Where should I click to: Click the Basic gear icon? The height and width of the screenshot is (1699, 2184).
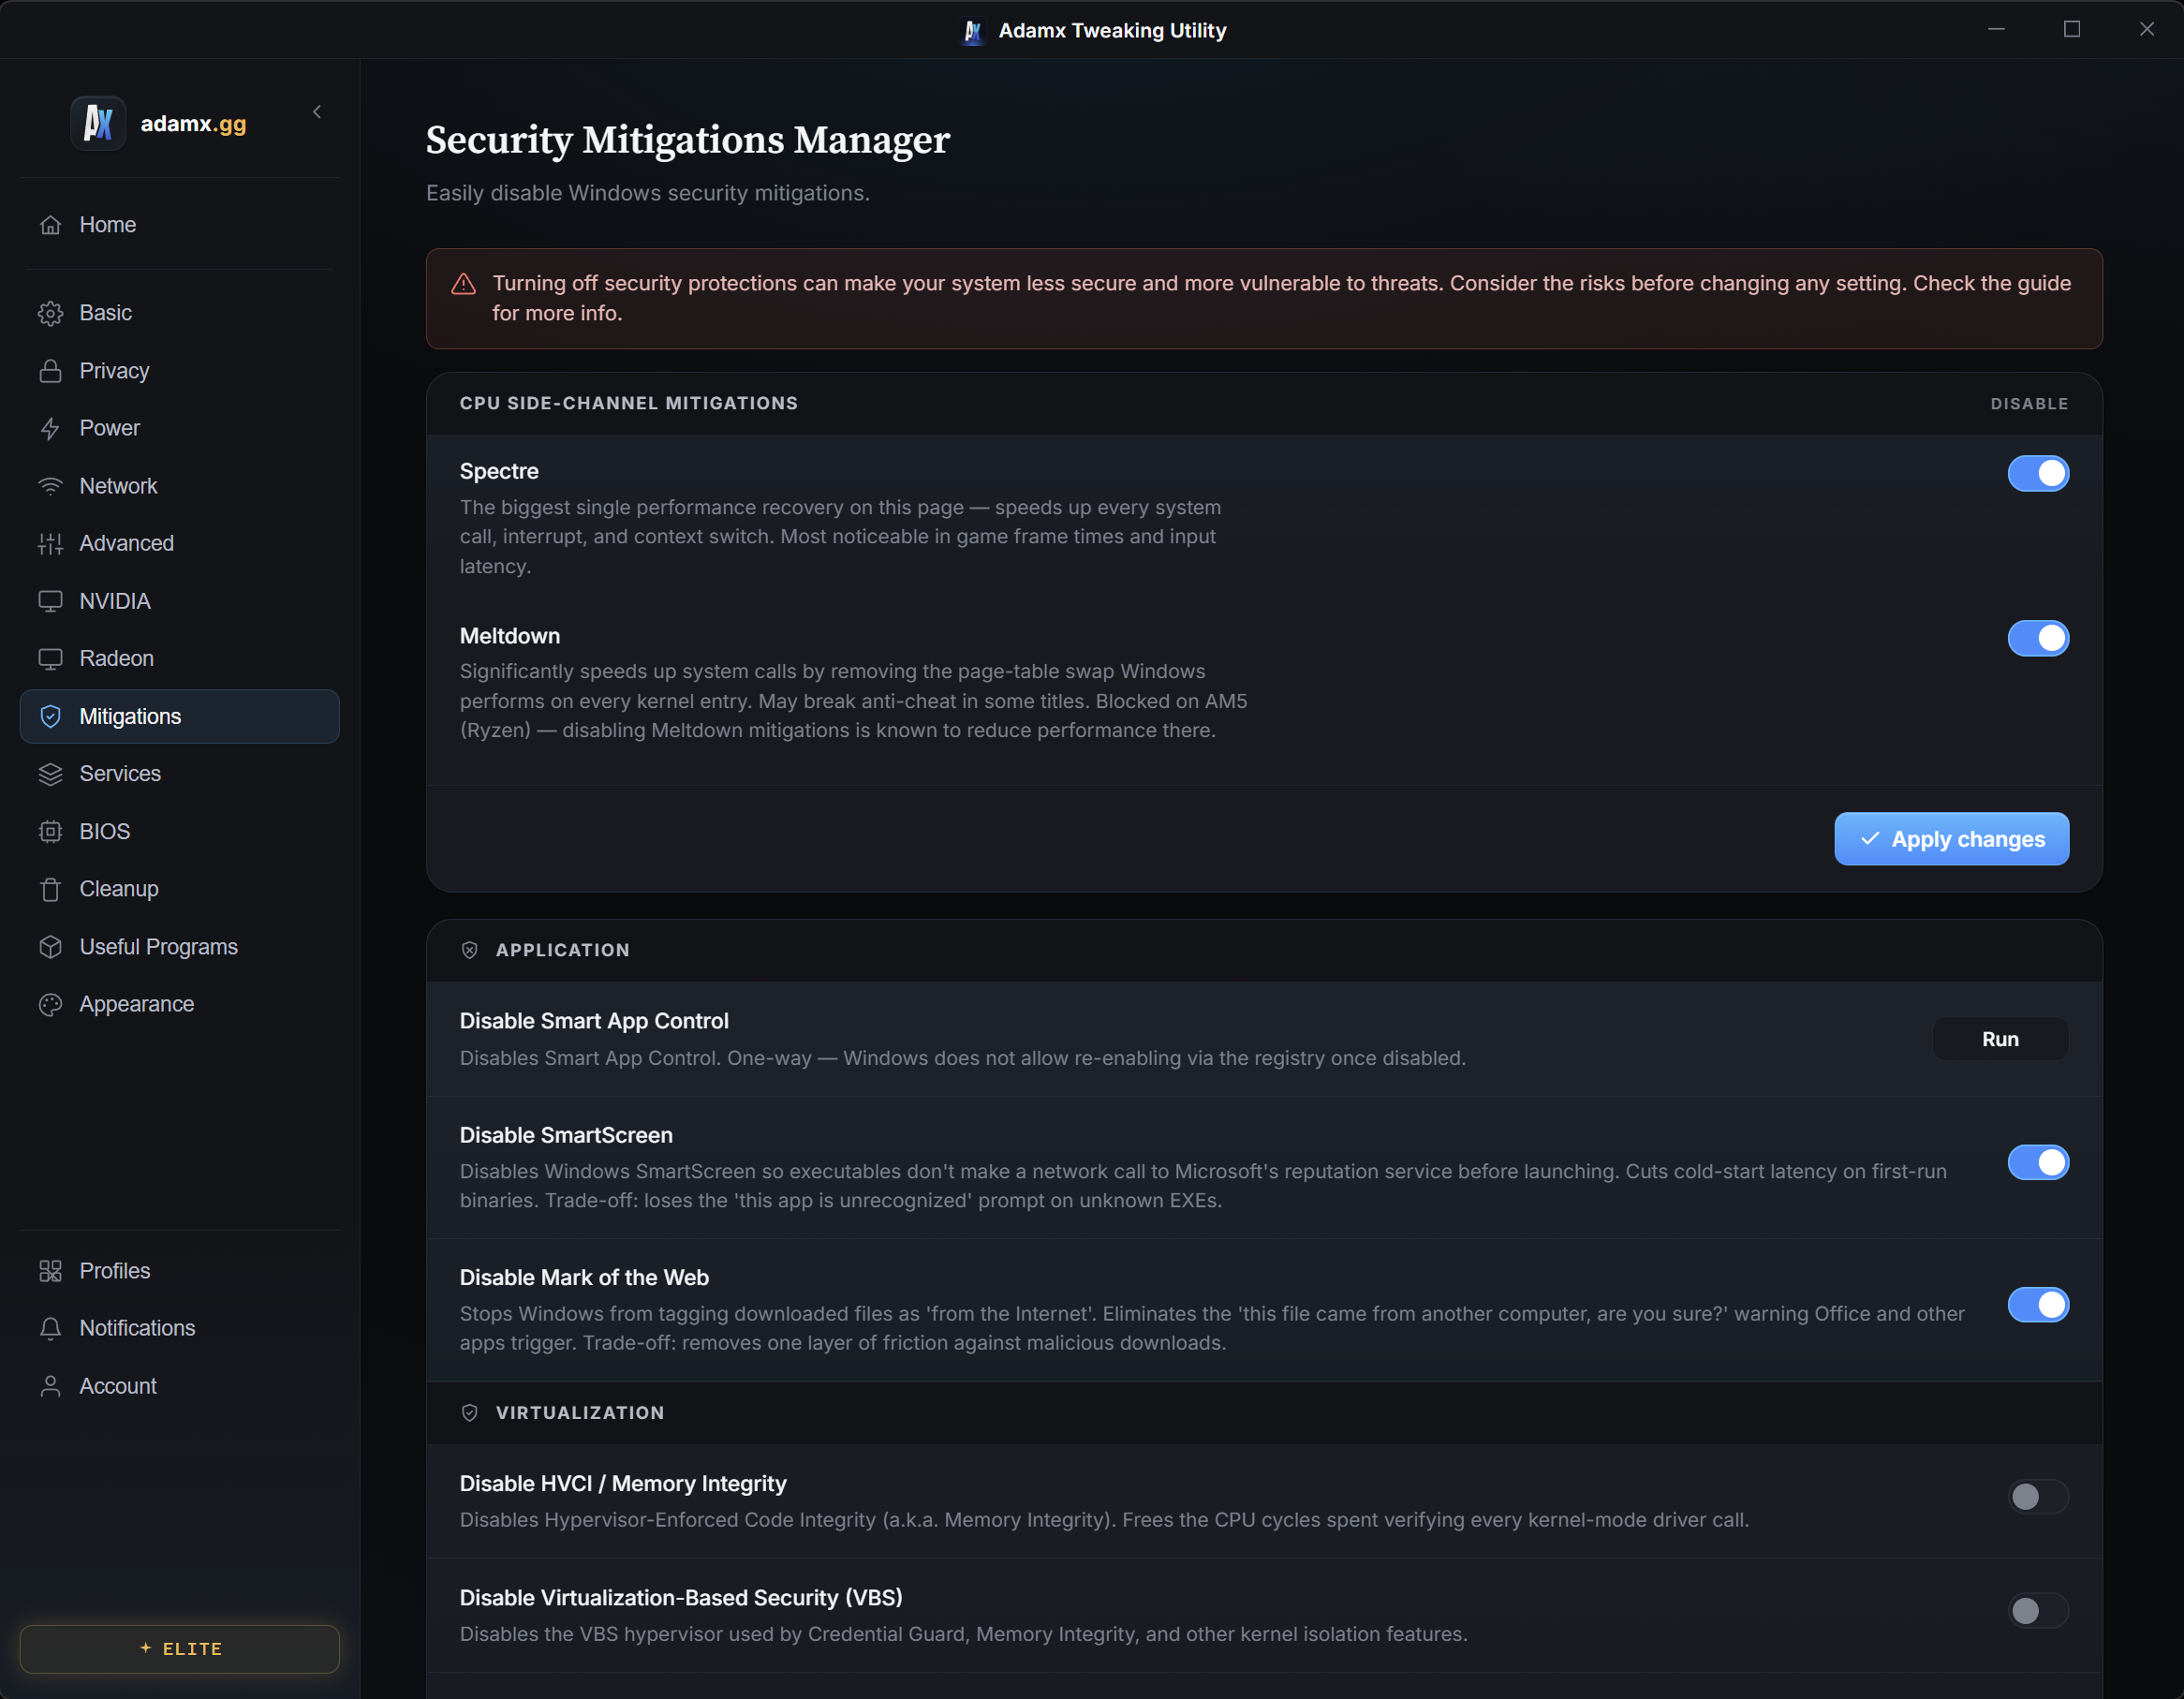(50, 313)
